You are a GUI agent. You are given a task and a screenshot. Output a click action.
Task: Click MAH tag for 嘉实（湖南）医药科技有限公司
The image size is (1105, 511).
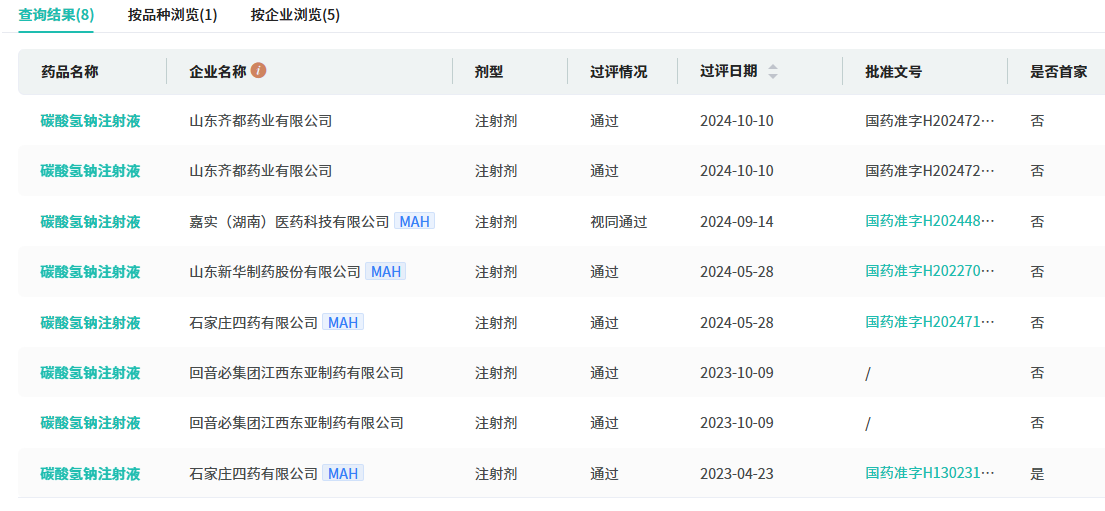point(414,221)
